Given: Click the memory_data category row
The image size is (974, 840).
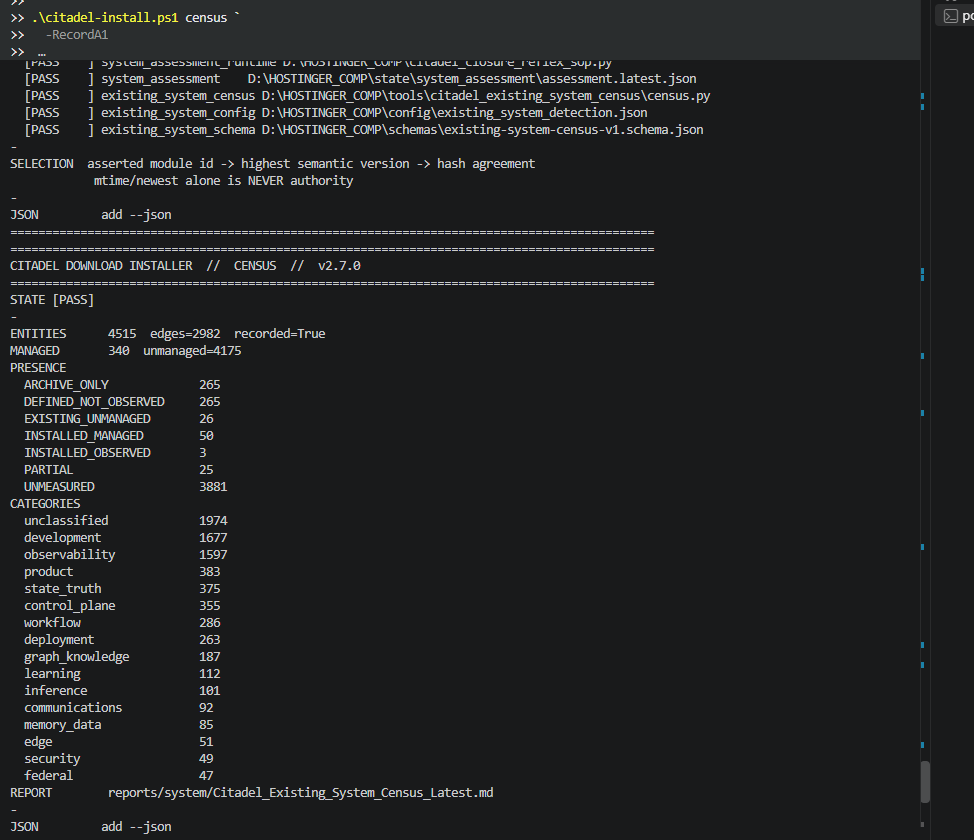Looking at the screenshot, I should (x=119, y=724).
